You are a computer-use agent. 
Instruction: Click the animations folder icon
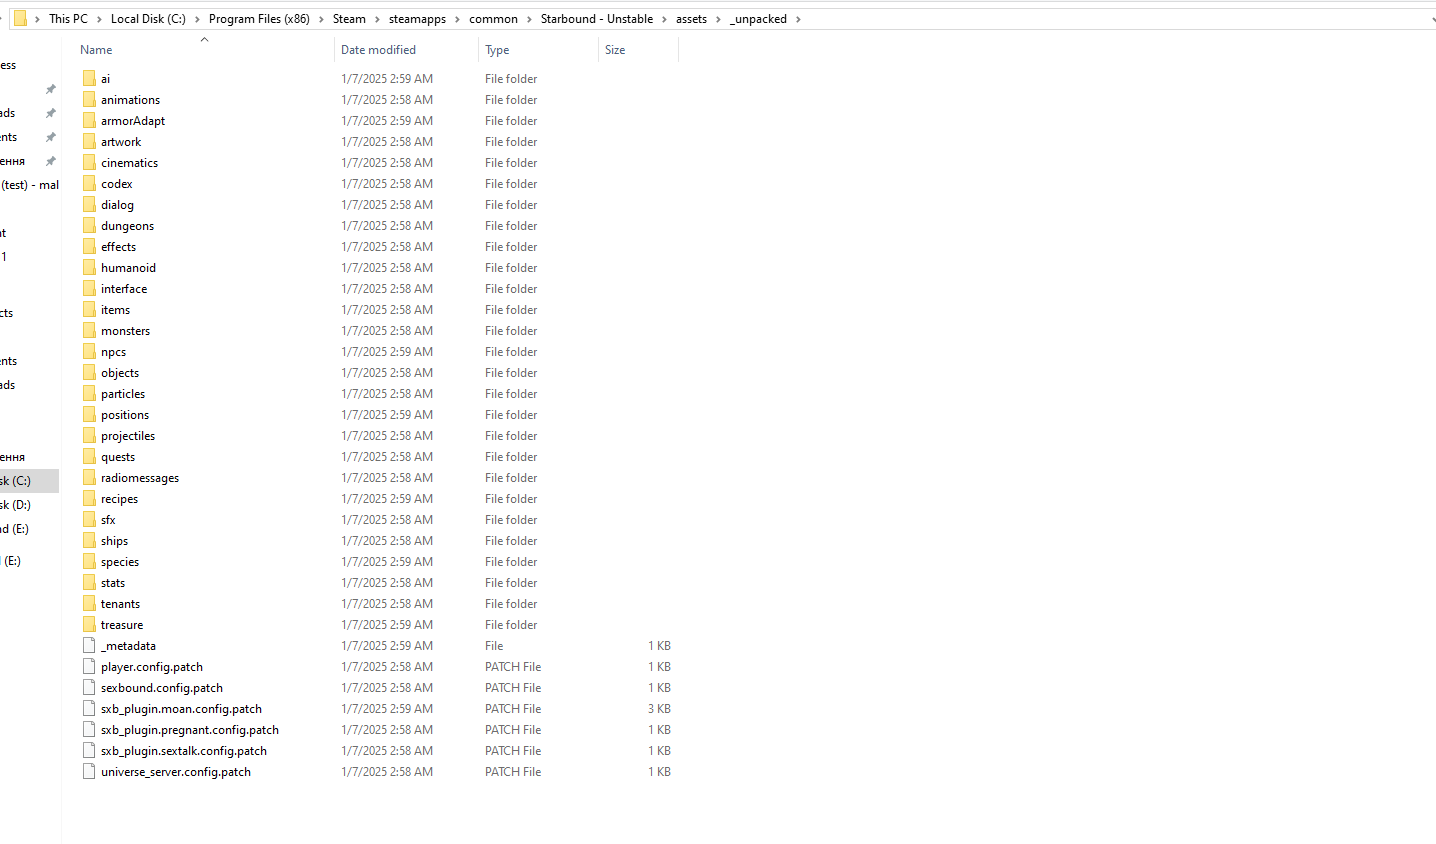point(89,100)
